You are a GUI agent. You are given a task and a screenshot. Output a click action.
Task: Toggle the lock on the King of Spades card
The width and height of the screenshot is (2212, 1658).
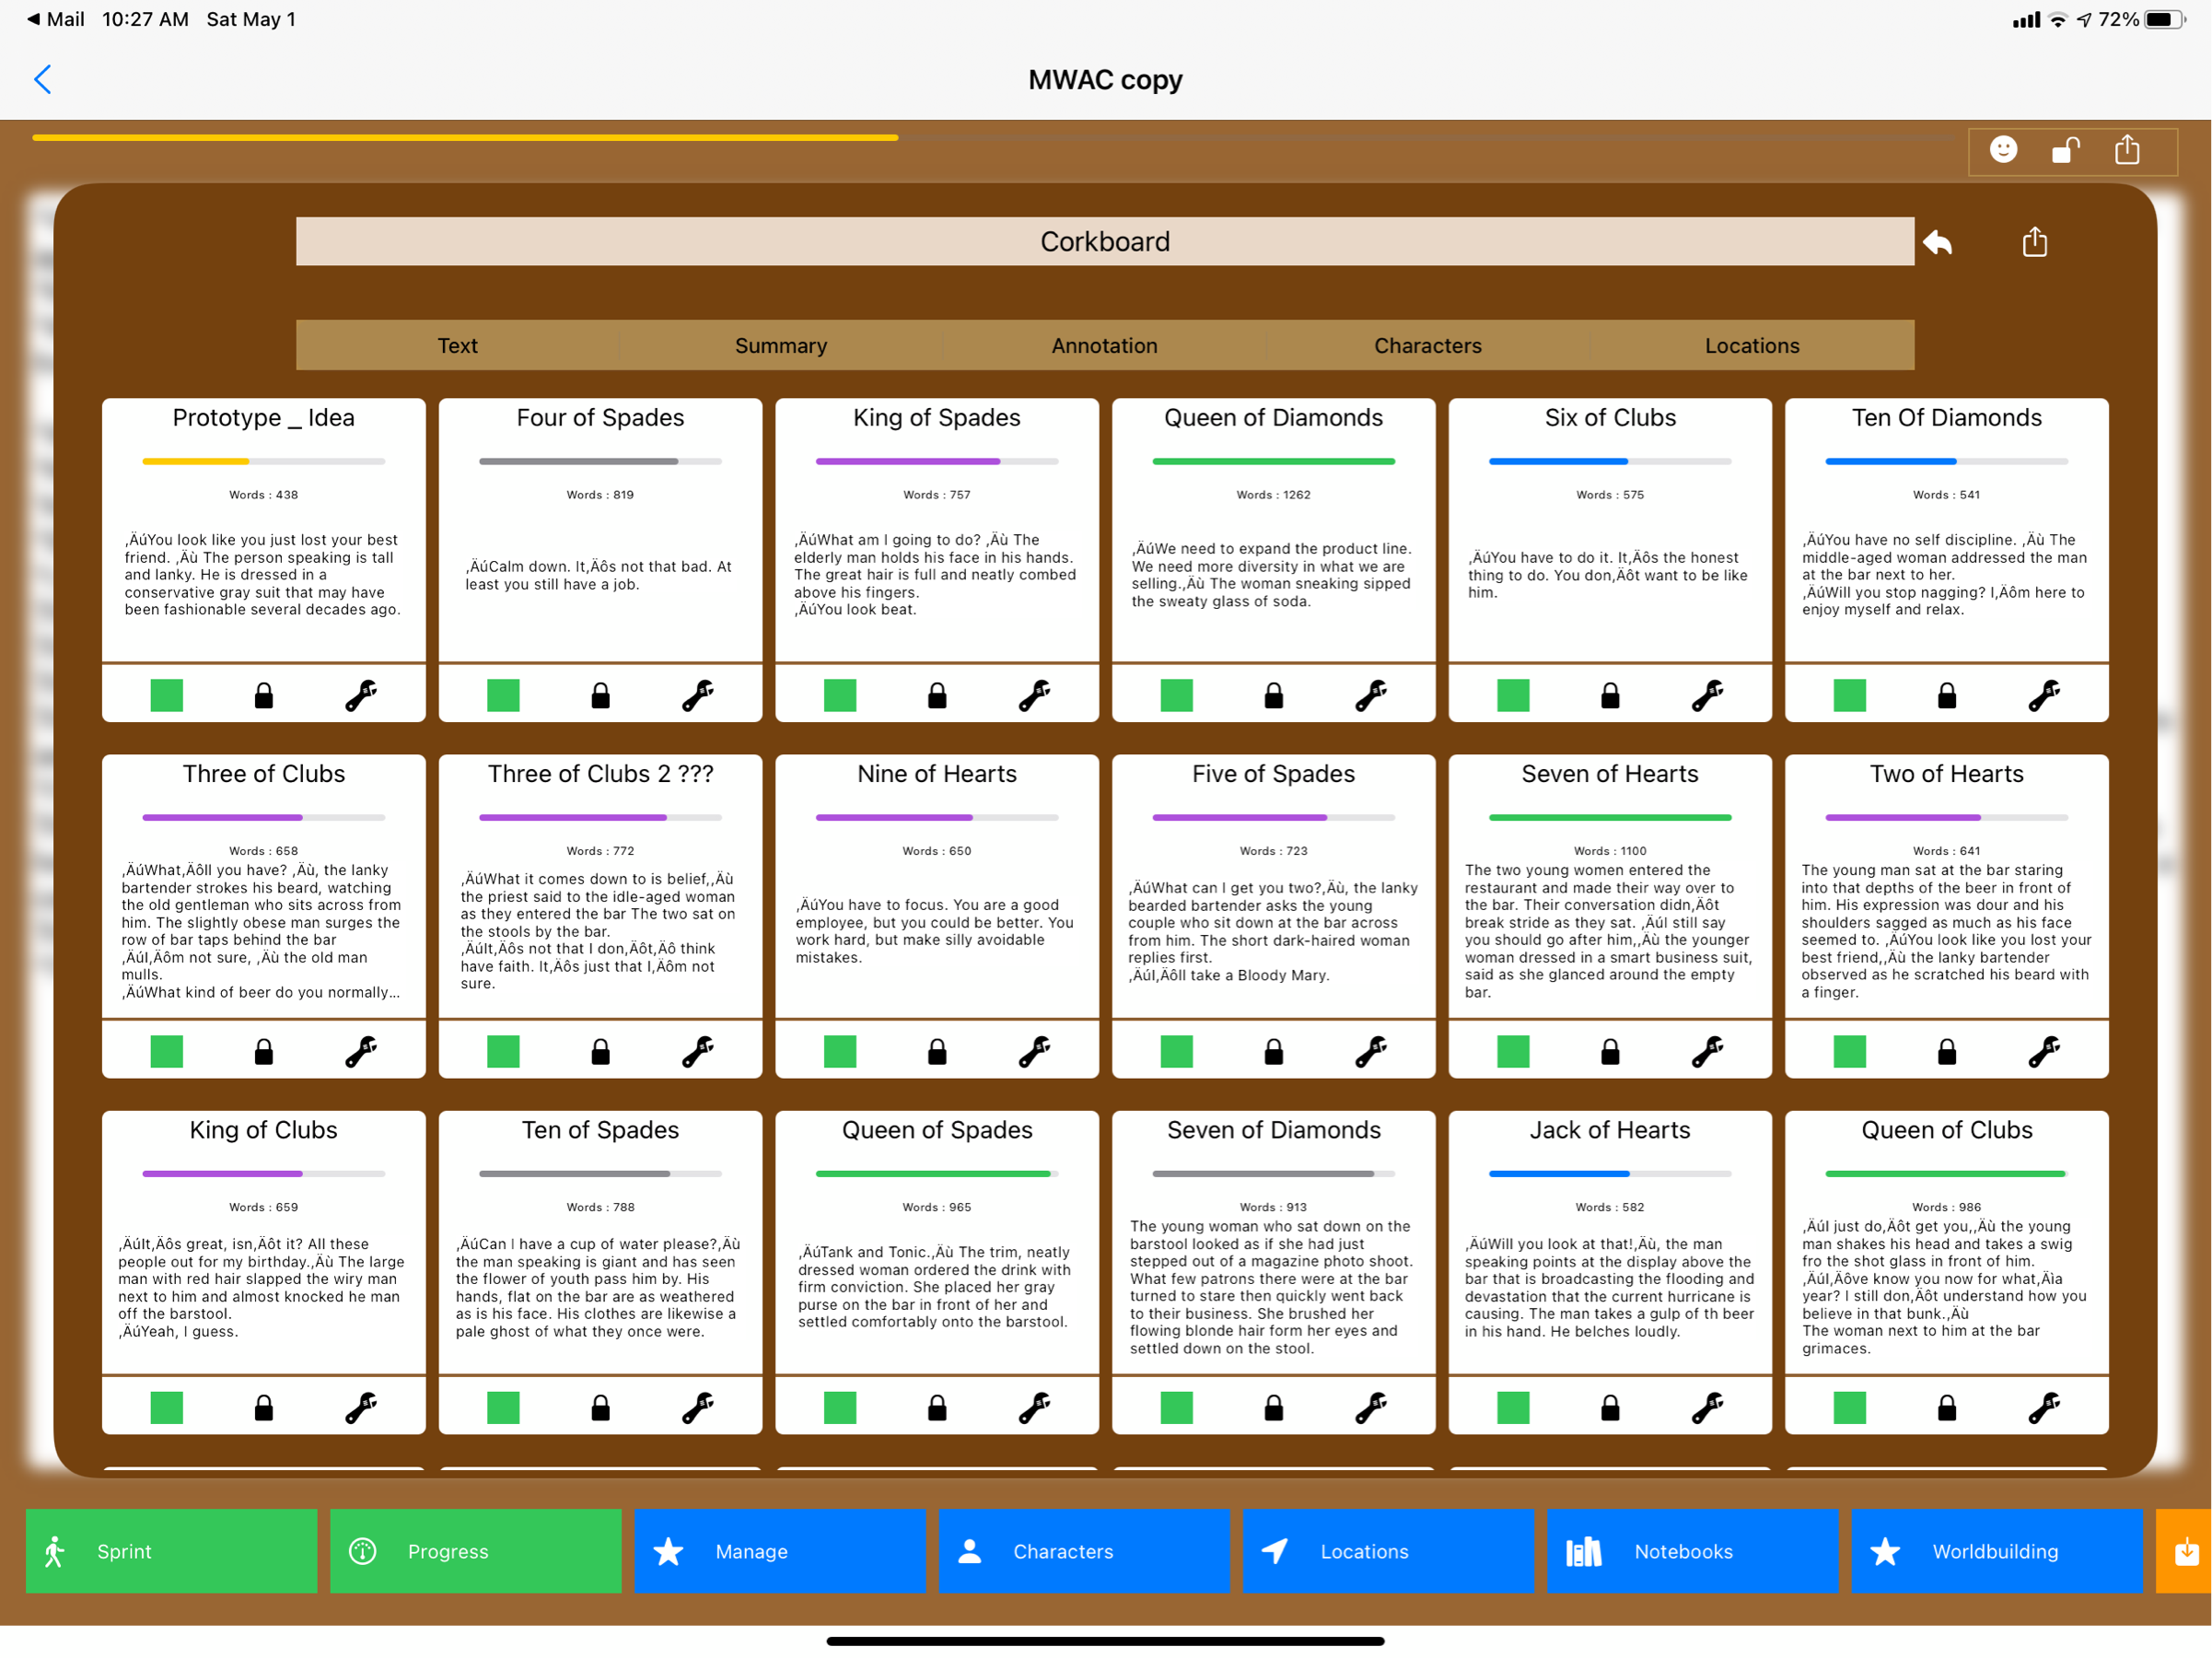937,695
